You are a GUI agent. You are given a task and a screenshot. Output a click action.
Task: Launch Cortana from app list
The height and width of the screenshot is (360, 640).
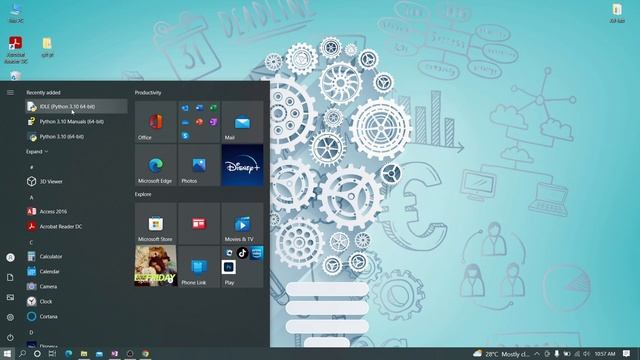76,316
